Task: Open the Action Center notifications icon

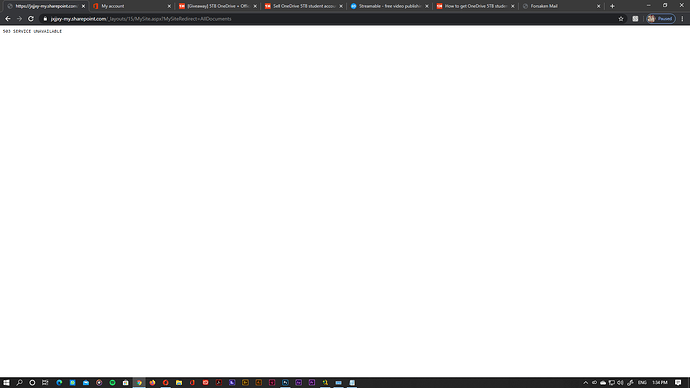Action: click(x=678, y=383)
